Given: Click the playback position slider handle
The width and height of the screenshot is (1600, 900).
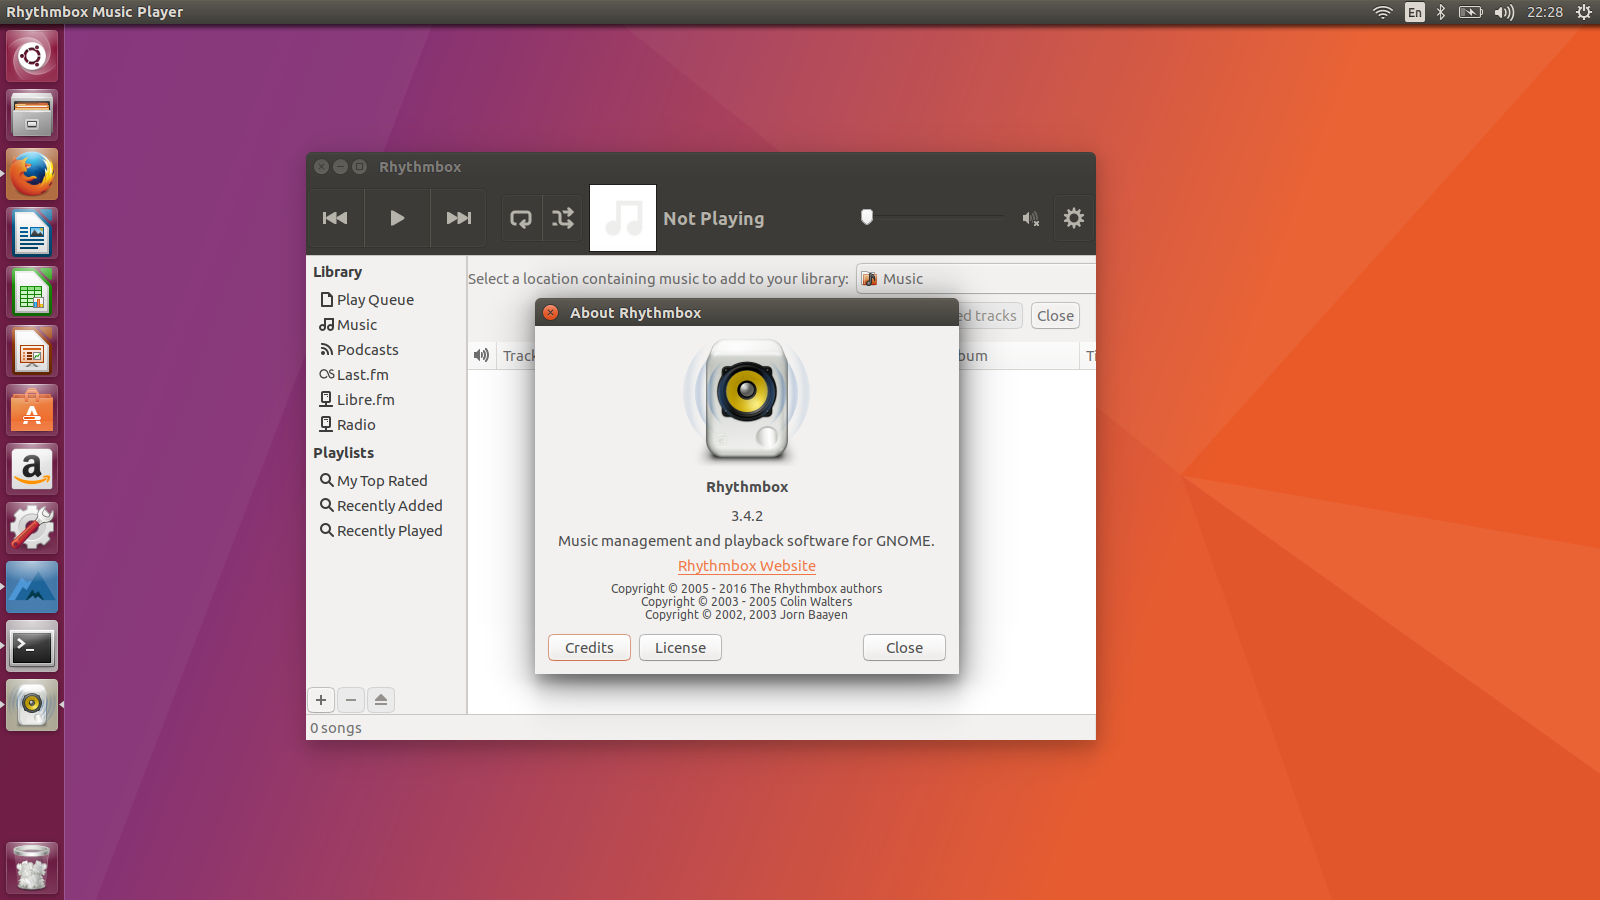Looking at the screenshot, I should (x=867, y=217).
